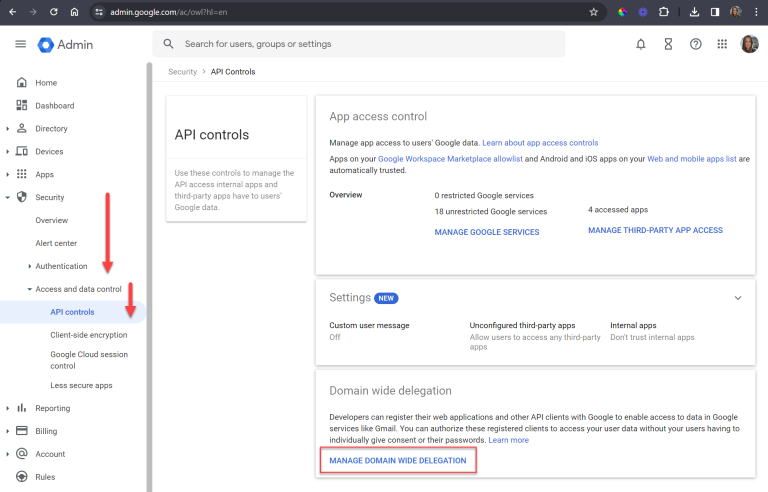Click the user profile avatar

pos(749,44)
